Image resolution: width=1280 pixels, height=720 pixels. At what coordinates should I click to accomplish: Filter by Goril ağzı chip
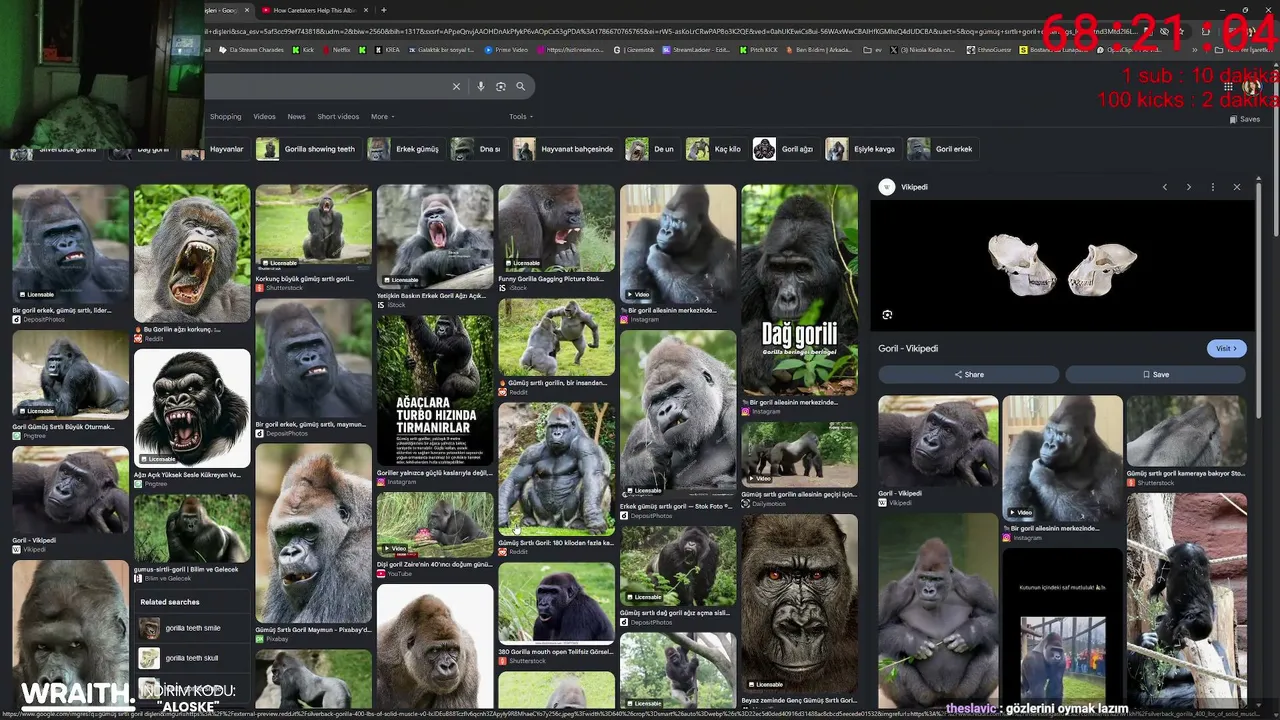[785, 149]
